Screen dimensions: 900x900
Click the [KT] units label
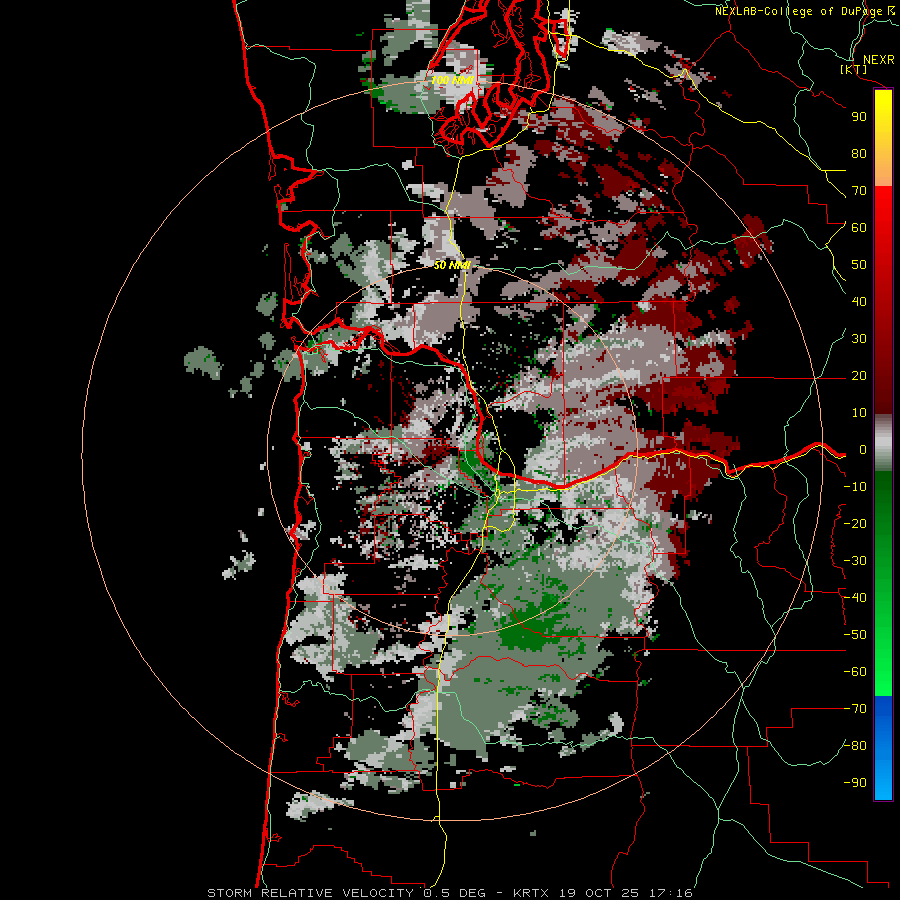[854, 69]
